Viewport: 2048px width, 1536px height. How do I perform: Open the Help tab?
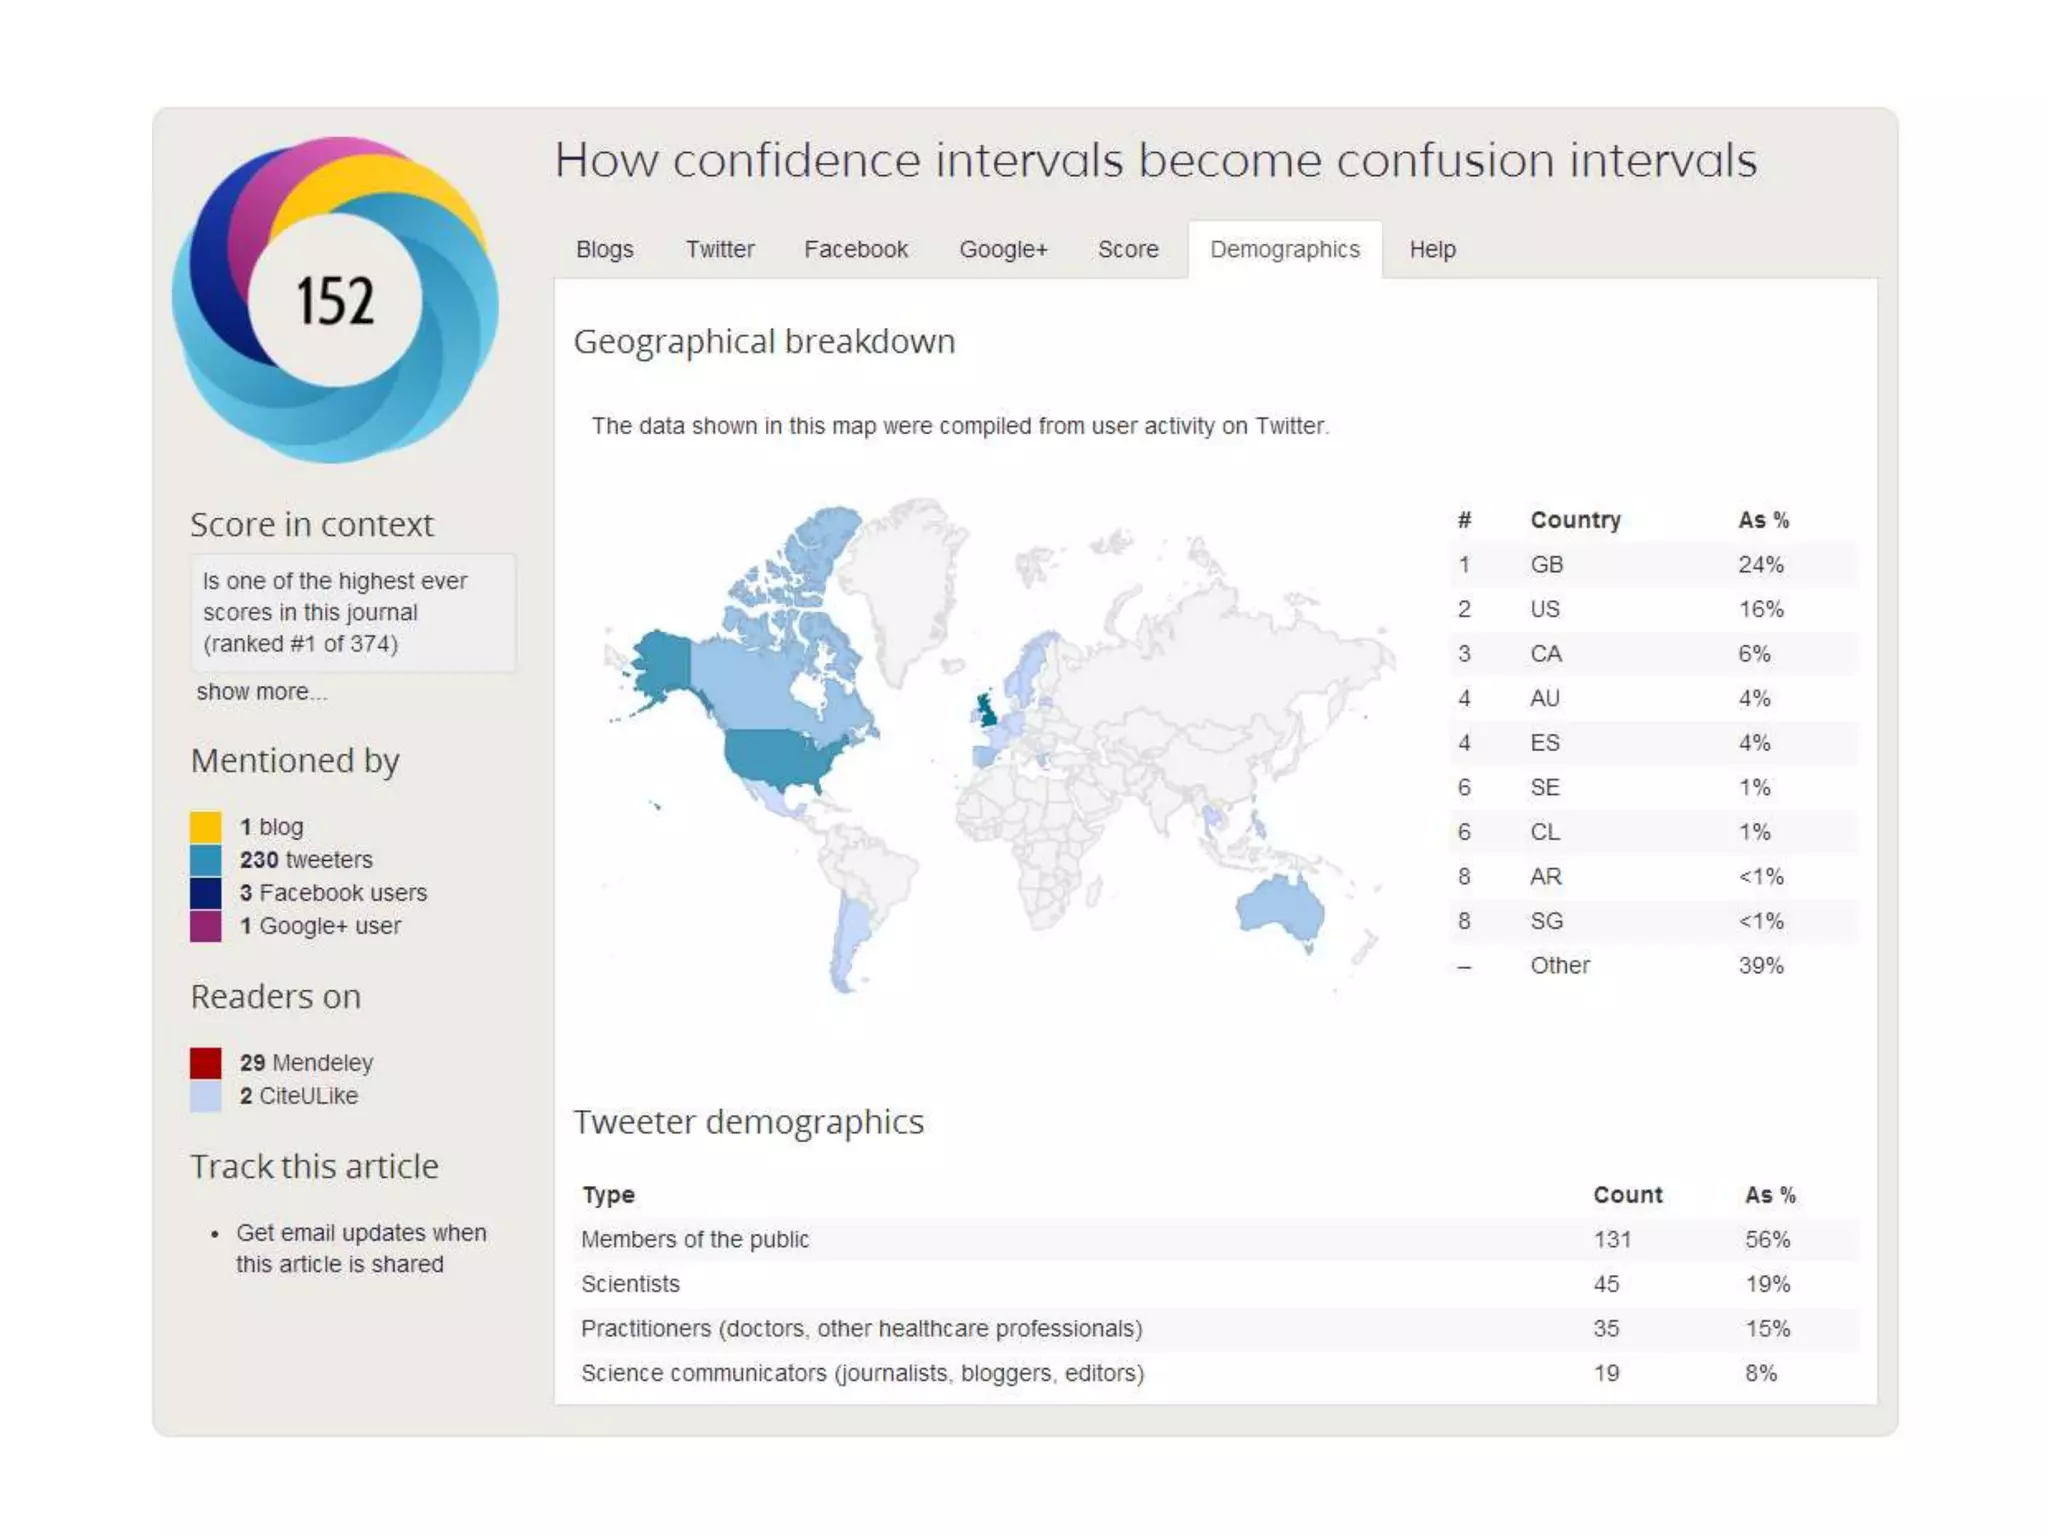click(1432, 249)
